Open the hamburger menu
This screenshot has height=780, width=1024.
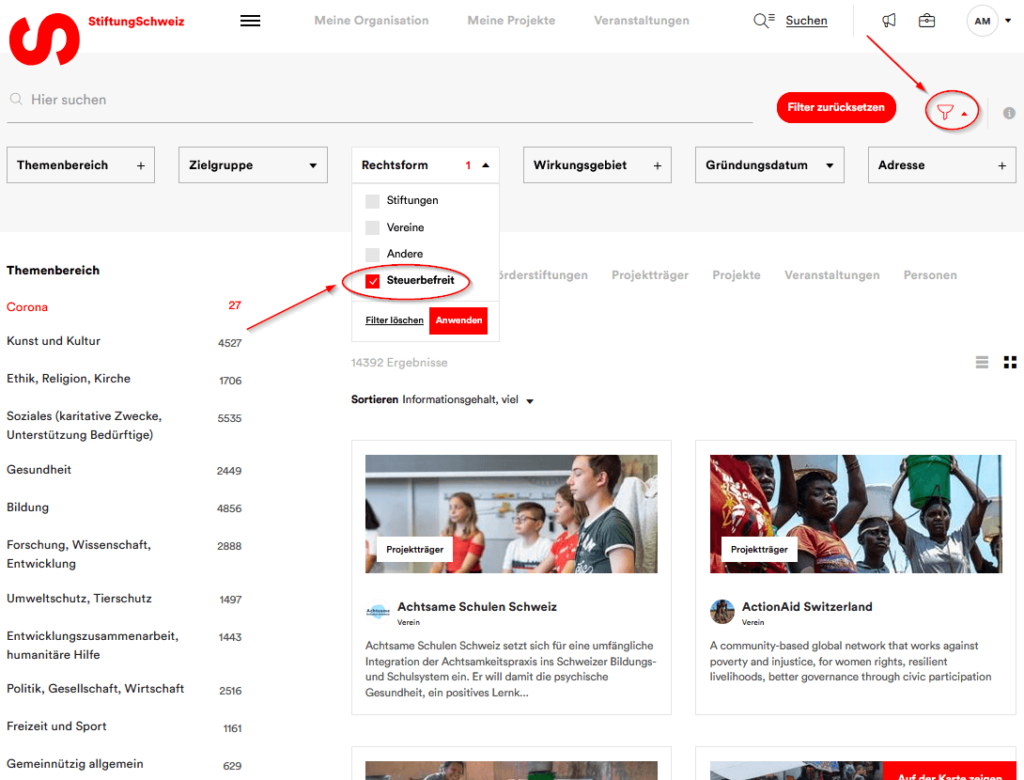point(250,21)
